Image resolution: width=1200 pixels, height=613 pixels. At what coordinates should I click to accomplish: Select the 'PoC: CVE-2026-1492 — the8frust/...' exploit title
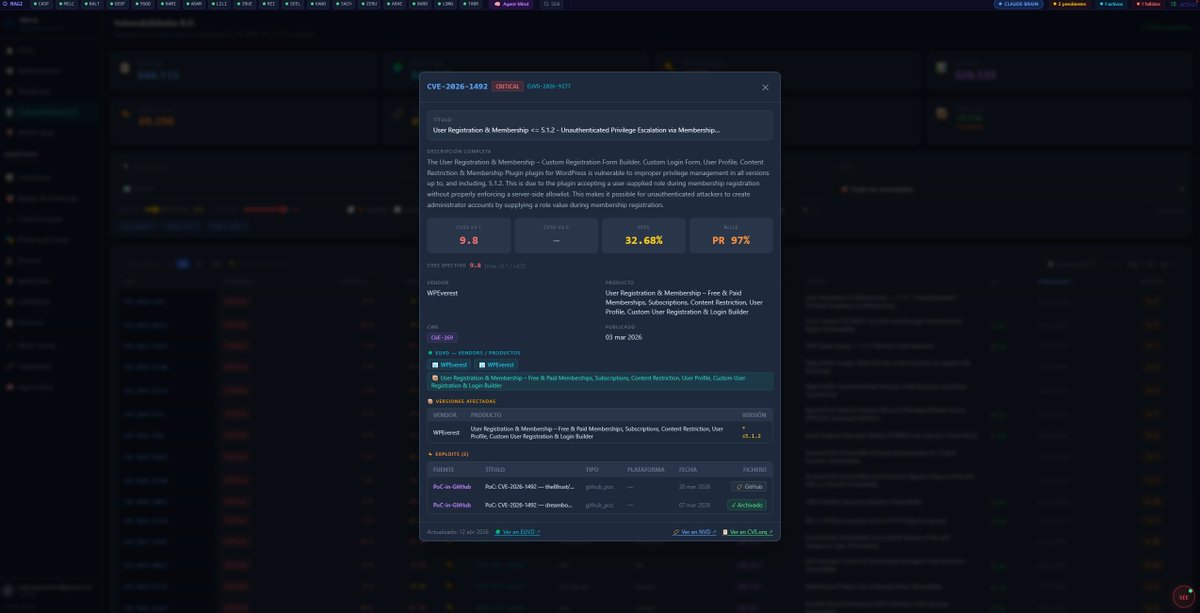coord(529,487)
